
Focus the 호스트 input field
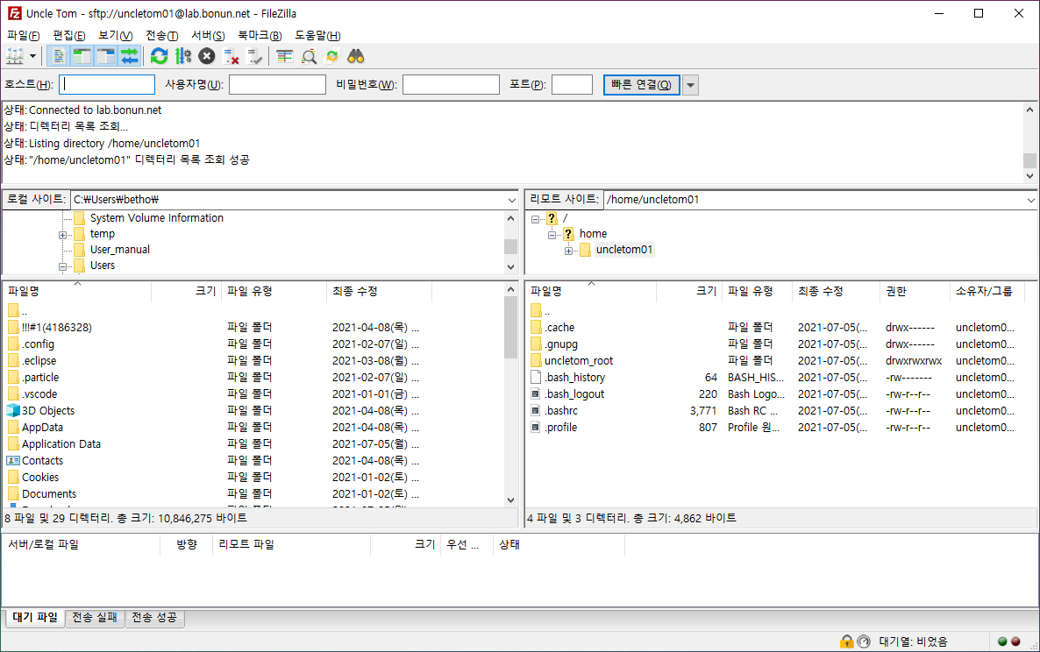coord(107,85)
